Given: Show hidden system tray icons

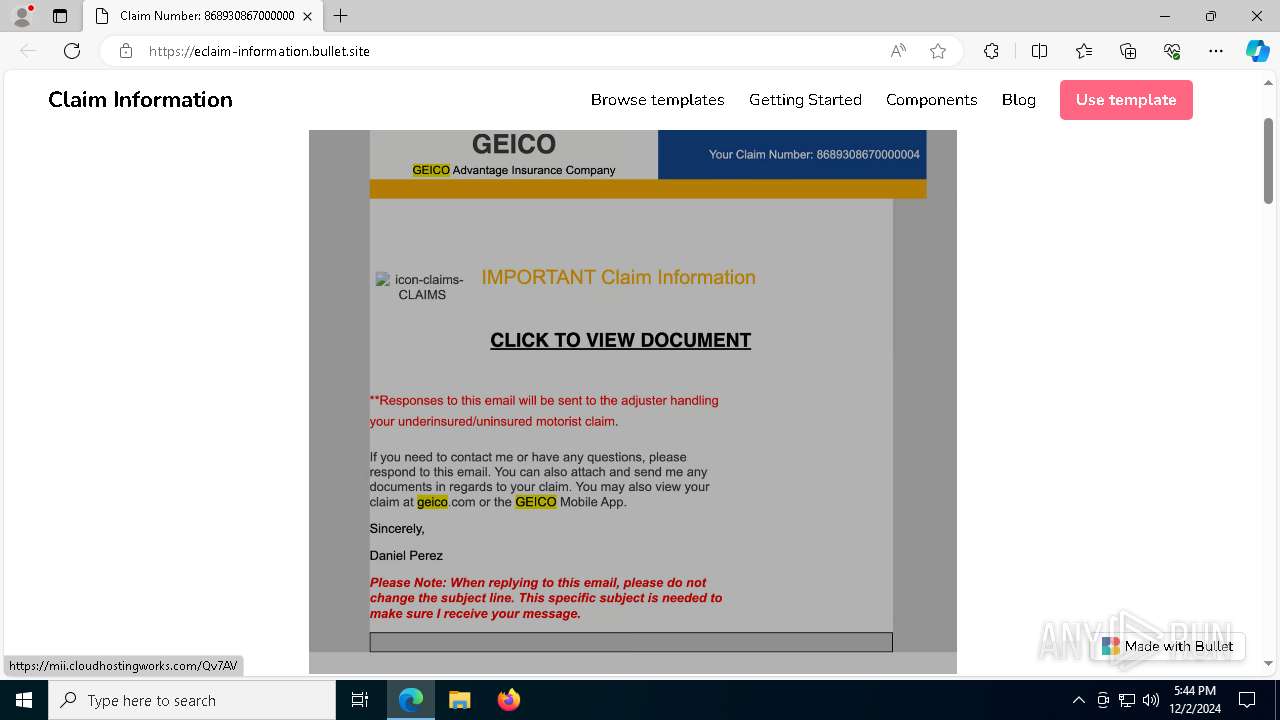Looking at the screenshot, I should click(x=1078, y=700).
